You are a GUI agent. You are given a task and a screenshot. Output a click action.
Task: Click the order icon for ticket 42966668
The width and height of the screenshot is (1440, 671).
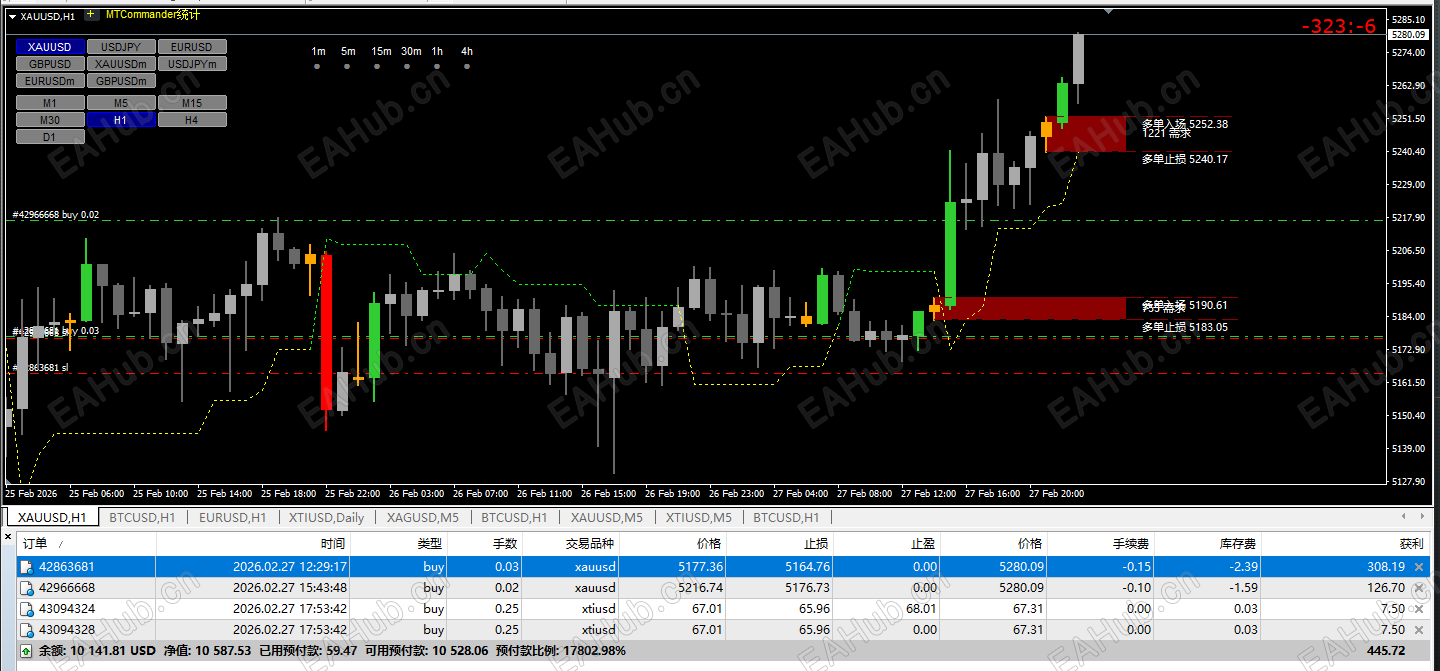pos(26,588)
